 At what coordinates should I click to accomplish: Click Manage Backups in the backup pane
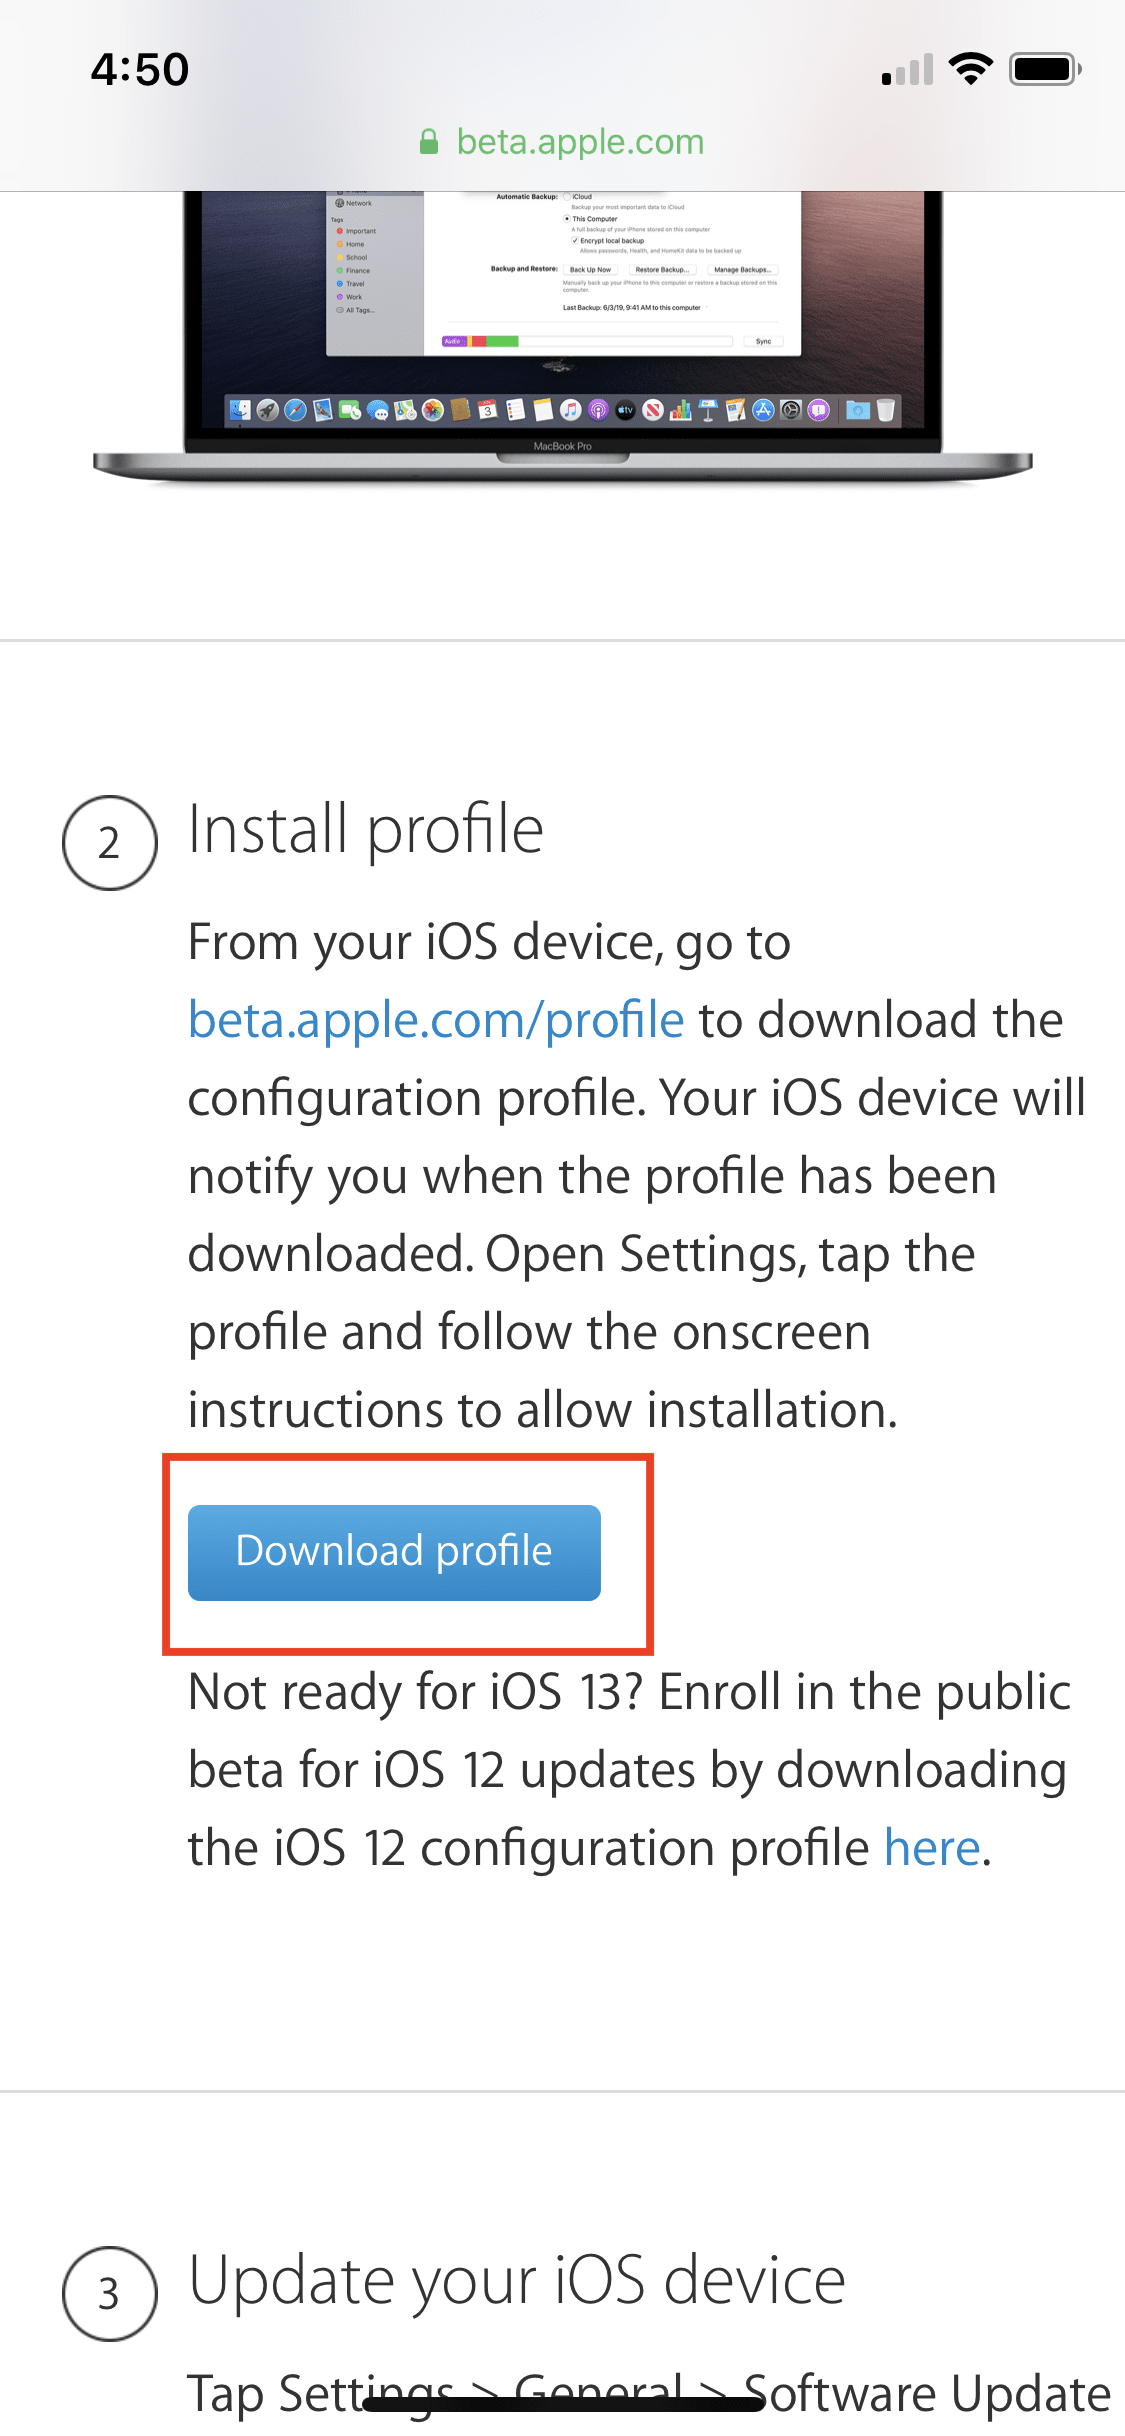click(742, 270)
